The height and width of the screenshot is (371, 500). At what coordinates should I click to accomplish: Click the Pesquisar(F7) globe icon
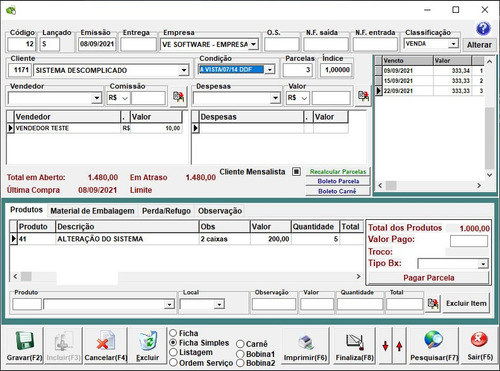(434, 340)
